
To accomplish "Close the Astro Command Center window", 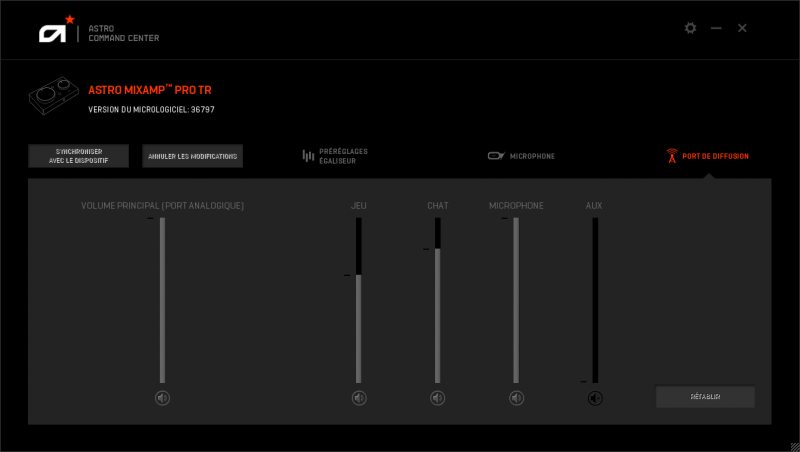I will [742, 28].
